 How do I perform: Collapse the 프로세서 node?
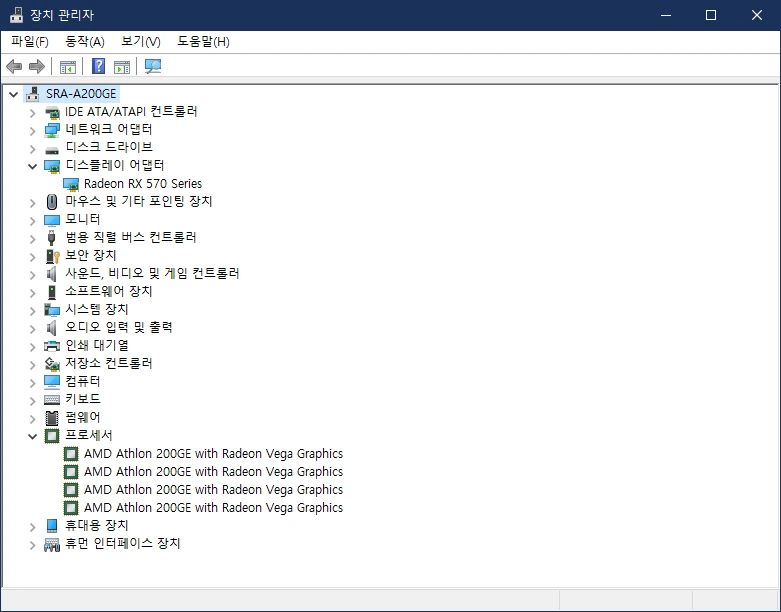click(32, 436)
